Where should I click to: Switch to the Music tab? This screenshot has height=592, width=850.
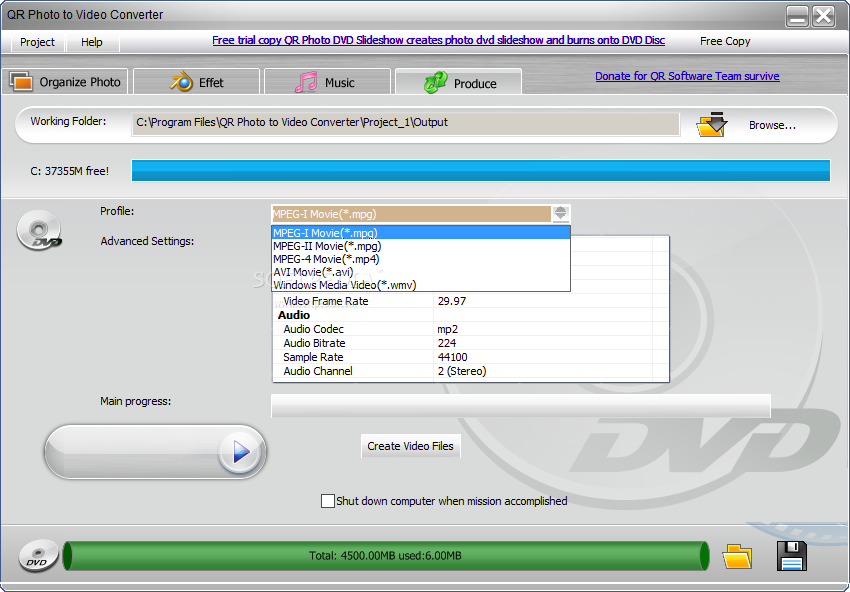(327, 82)
